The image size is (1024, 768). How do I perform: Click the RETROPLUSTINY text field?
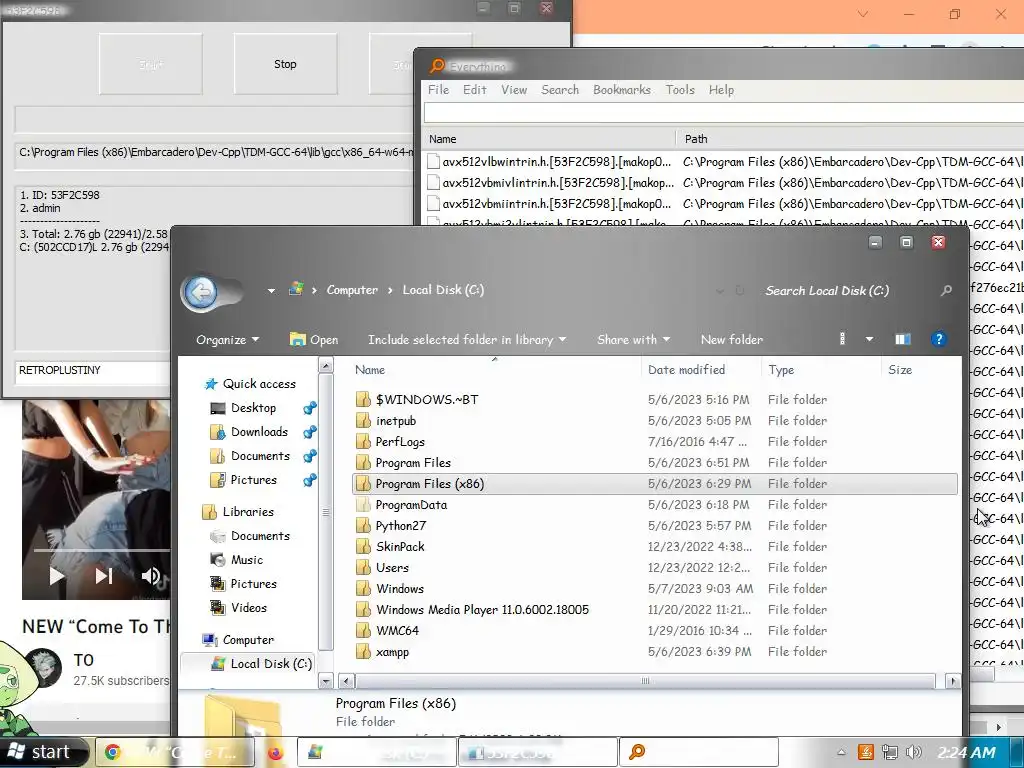pos(94,370)
